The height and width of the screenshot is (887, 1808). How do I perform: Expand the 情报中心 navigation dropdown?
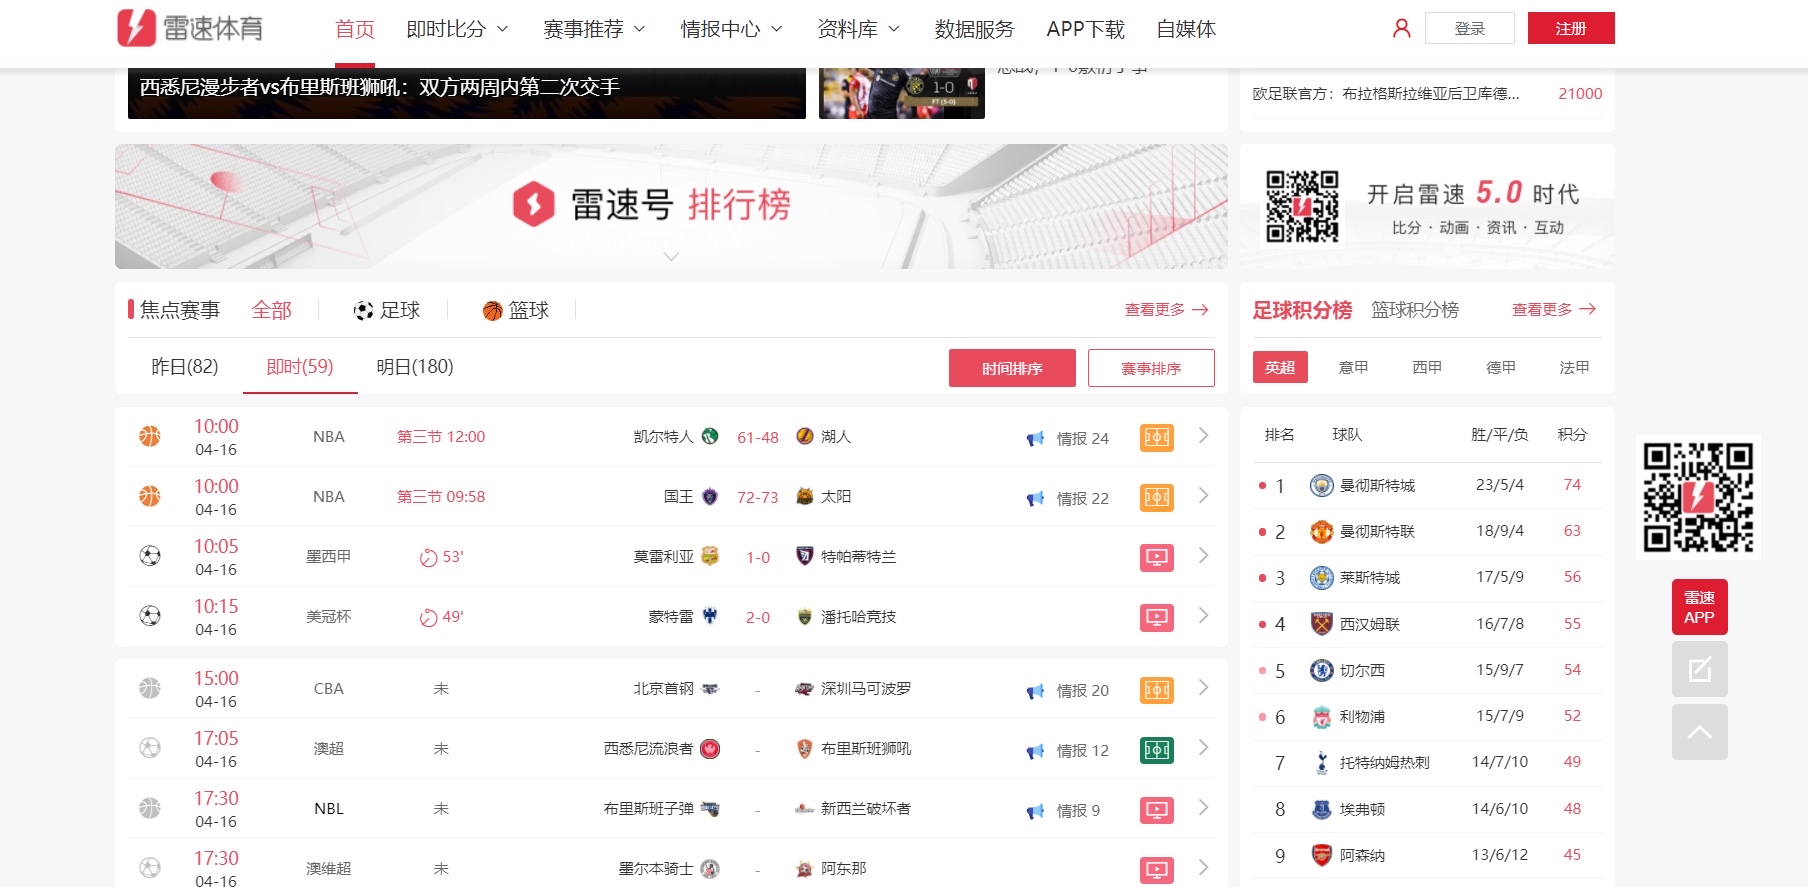[x=731, y=29]
